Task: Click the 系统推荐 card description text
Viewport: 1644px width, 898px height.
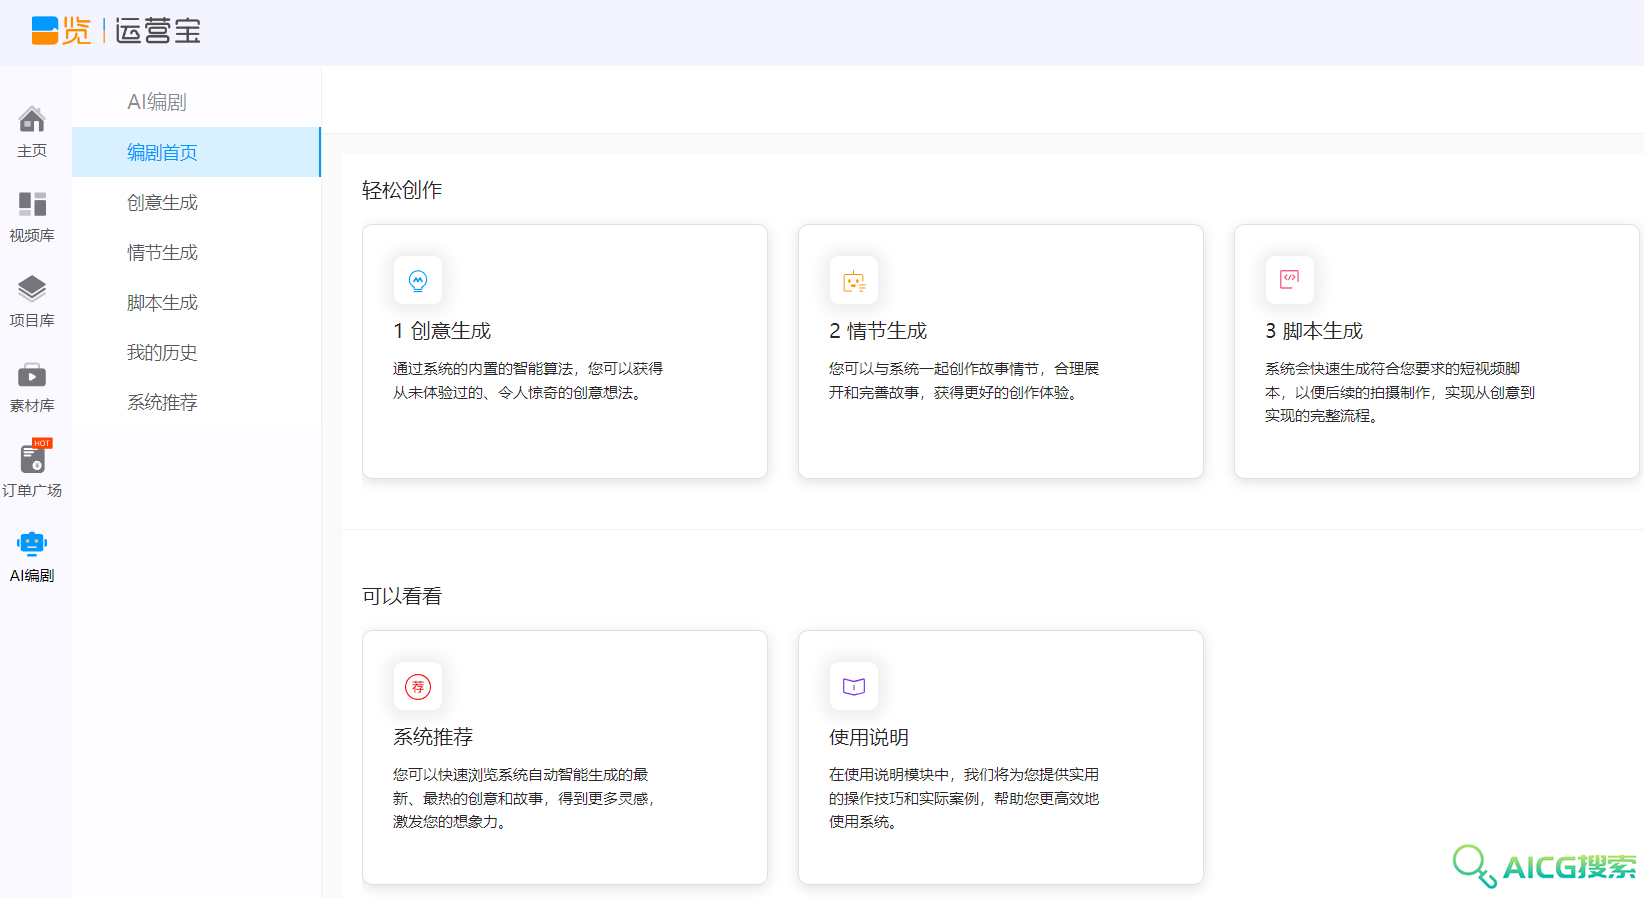Action: [523, 798]
